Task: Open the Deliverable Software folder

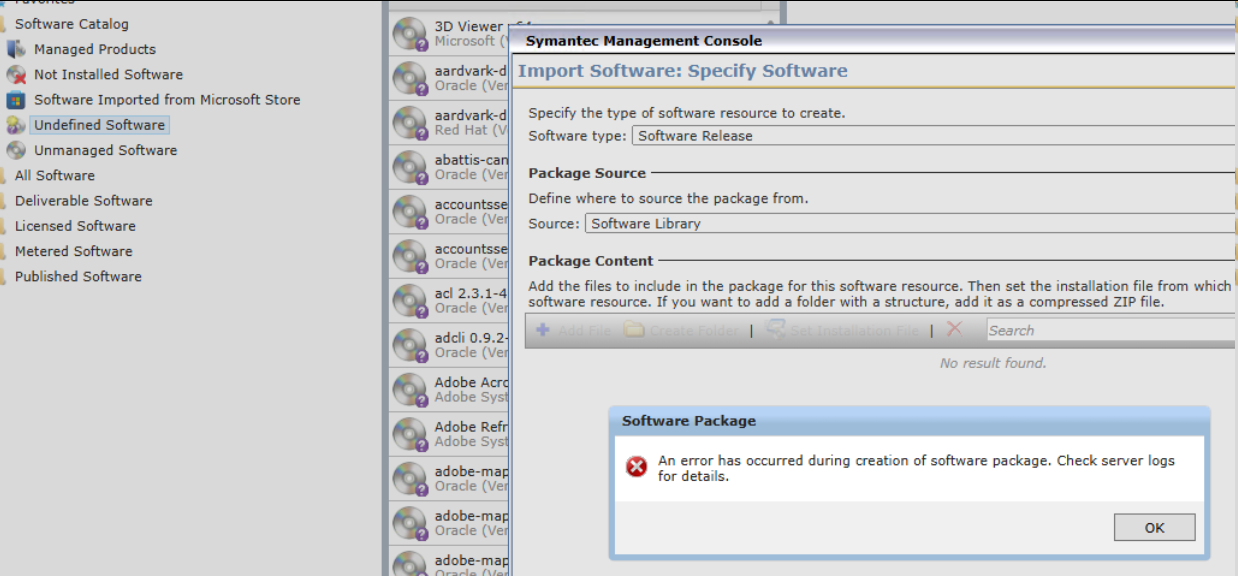Action: tap(83, 201)
